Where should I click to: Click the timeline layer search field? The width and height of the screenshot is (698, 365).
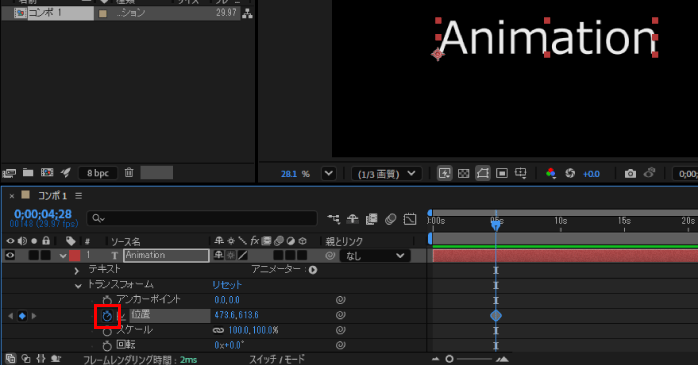202,218
